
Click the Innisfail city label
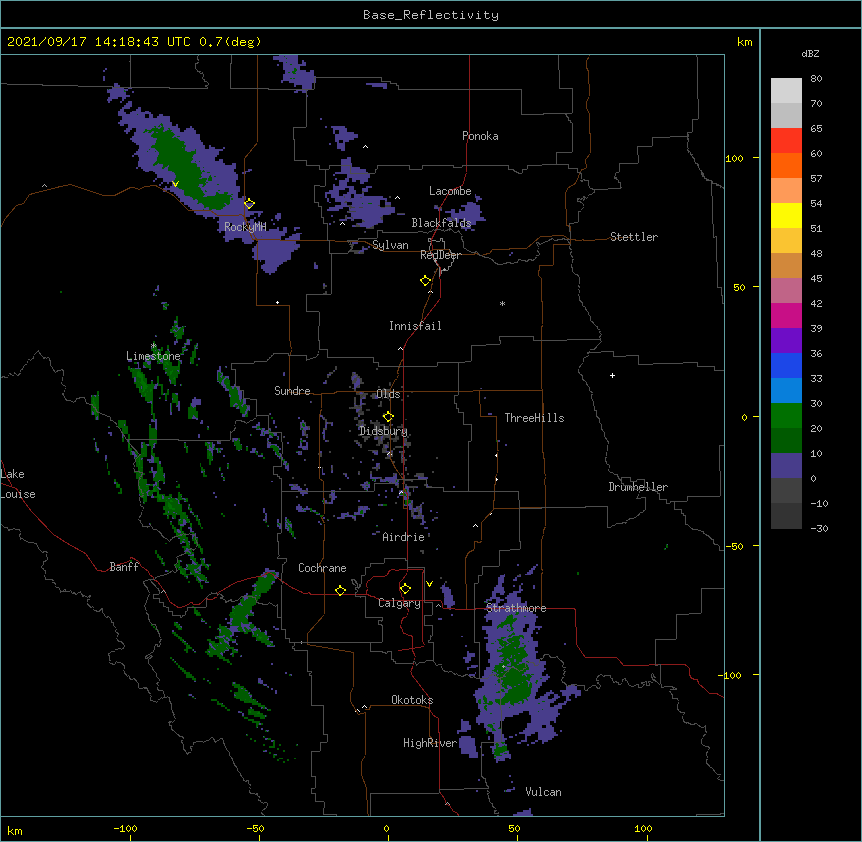click(x=415, y=326)
